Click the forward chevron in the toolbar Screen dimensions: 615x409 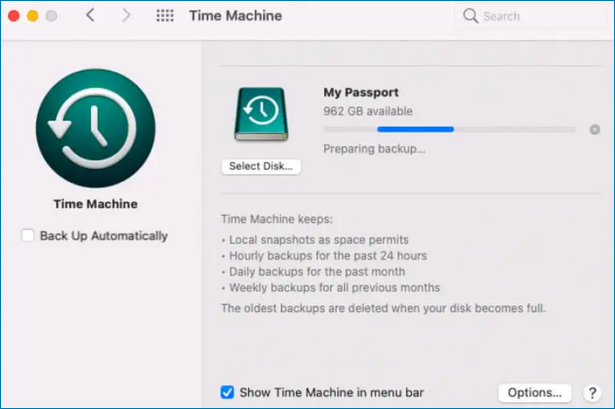(x=125, y=16)
